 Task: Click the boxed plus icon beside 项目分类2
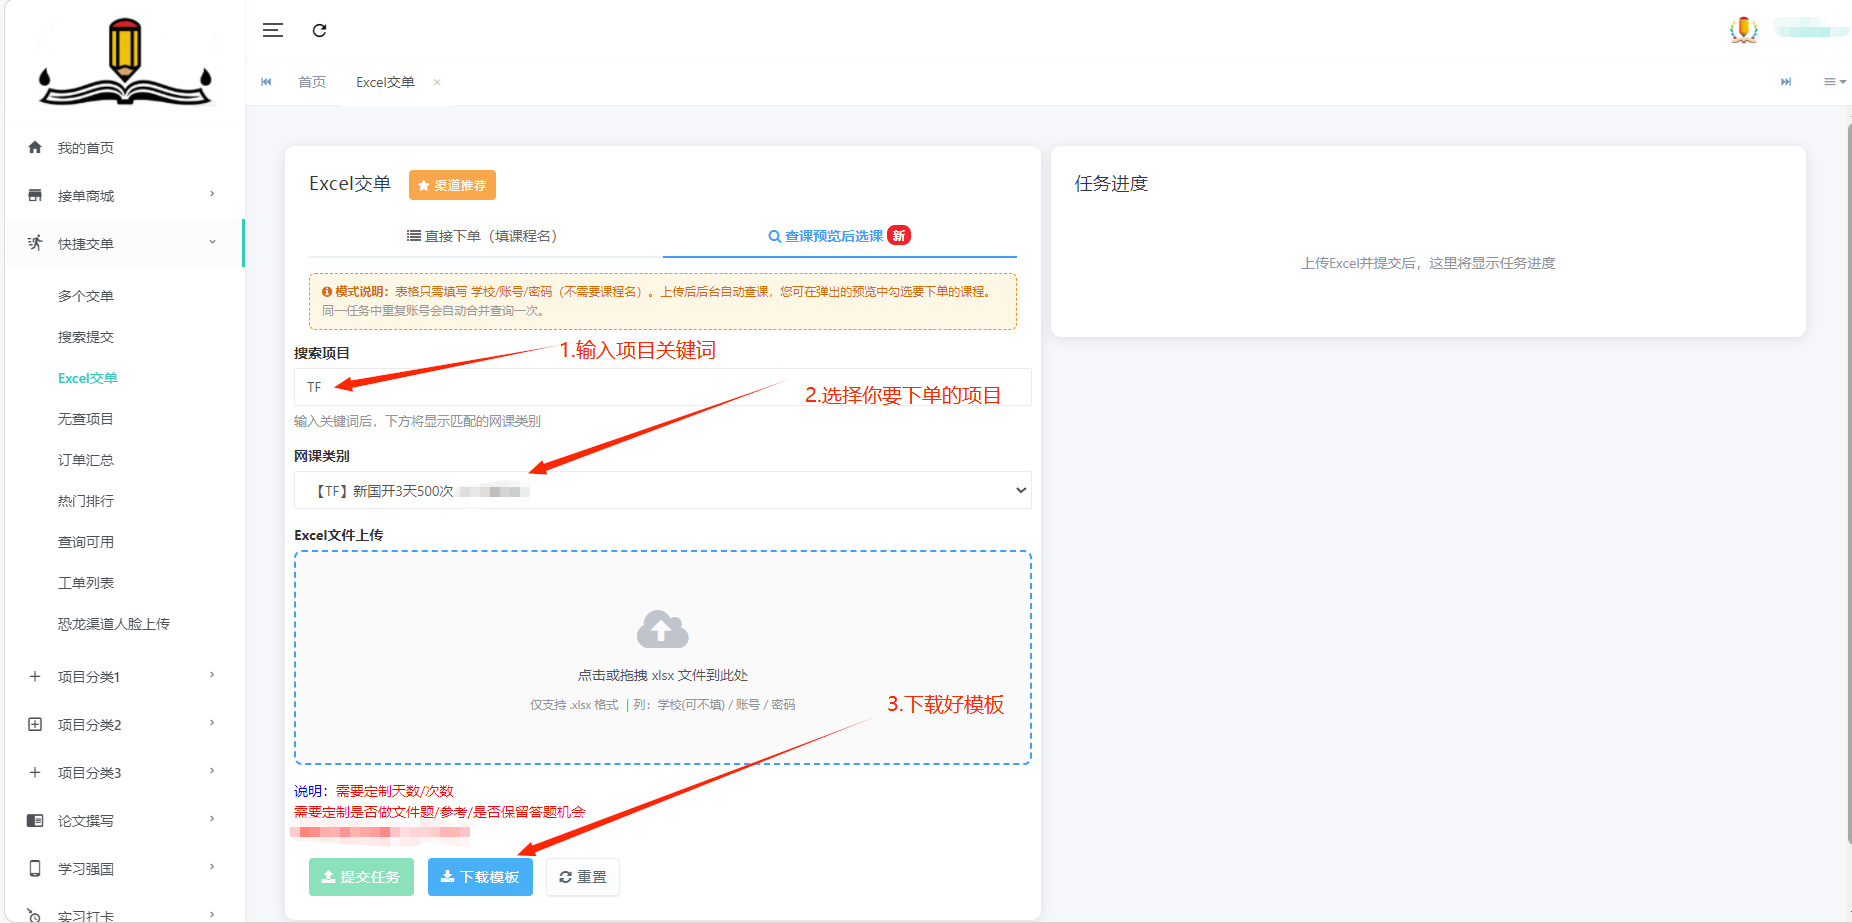(x=35, y=724)
